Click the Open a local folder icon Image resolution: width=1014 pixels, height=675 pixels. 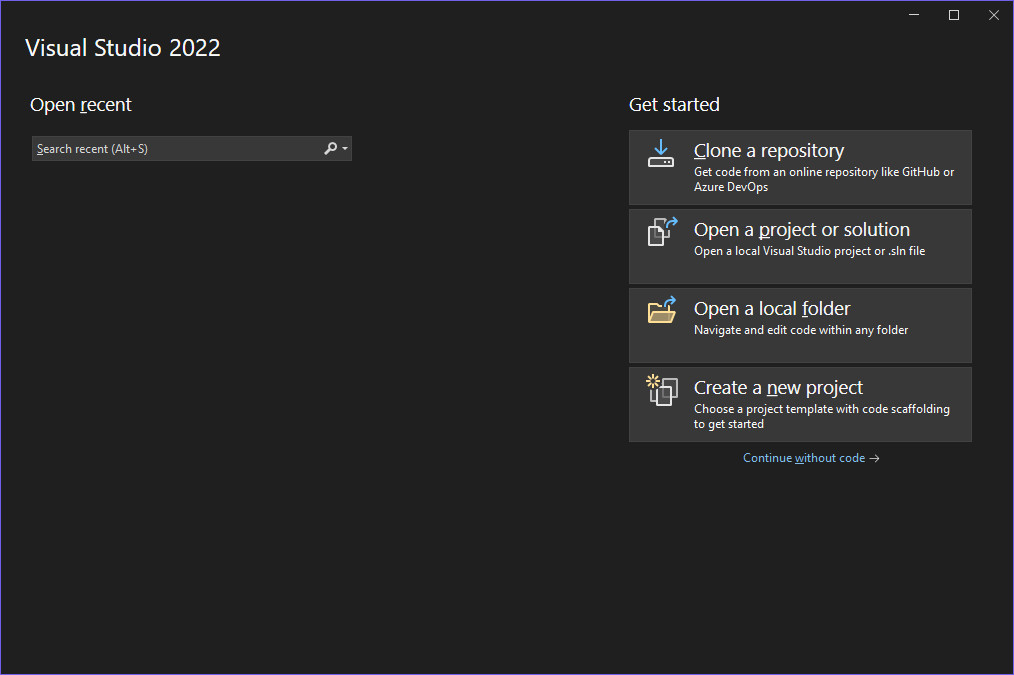(662, 310)
